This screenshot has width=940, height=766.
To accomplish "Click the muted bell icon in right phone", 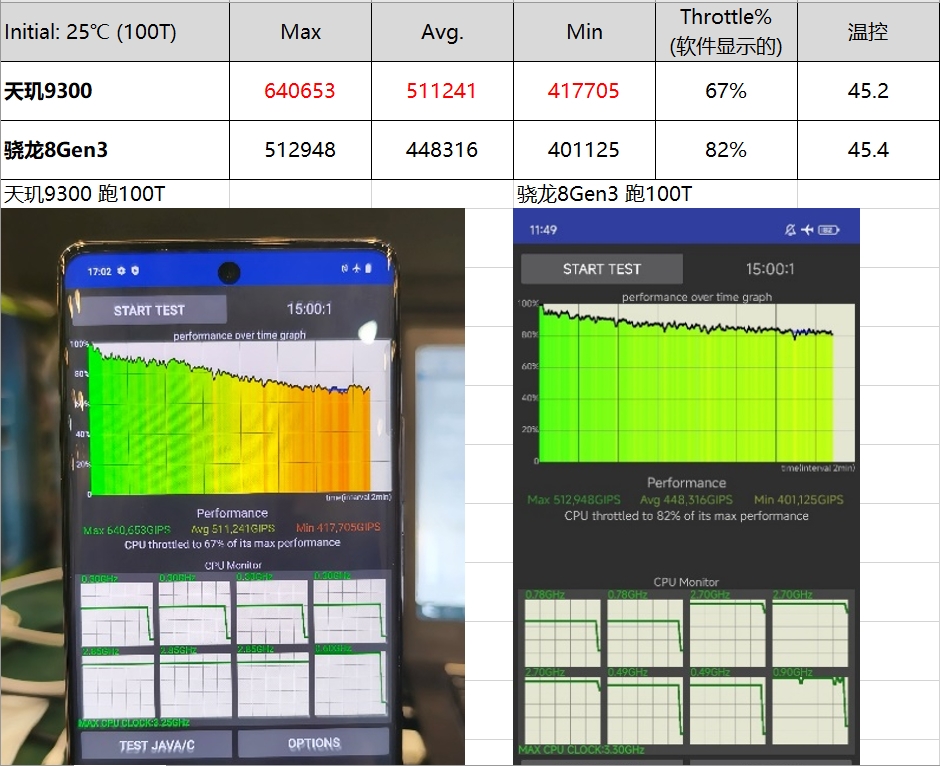I will pos(790,230).
